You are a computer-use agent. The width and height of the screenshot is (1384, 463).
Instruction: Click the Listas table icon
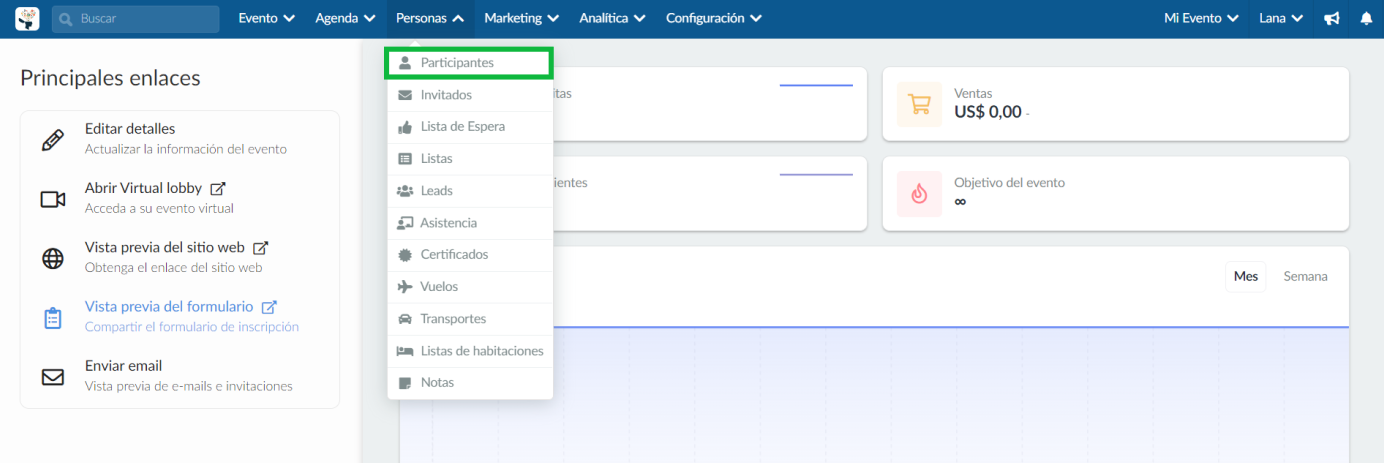(405, 159)
